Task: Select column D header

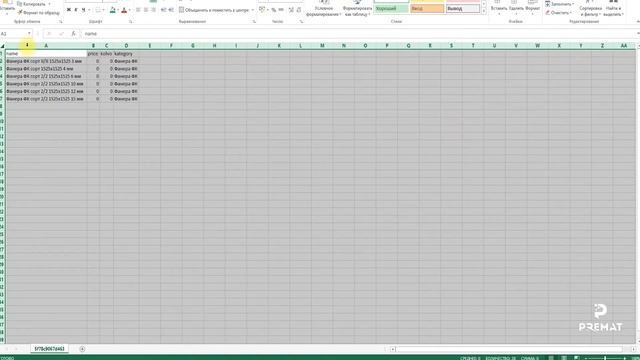Action: pos(126,46)
